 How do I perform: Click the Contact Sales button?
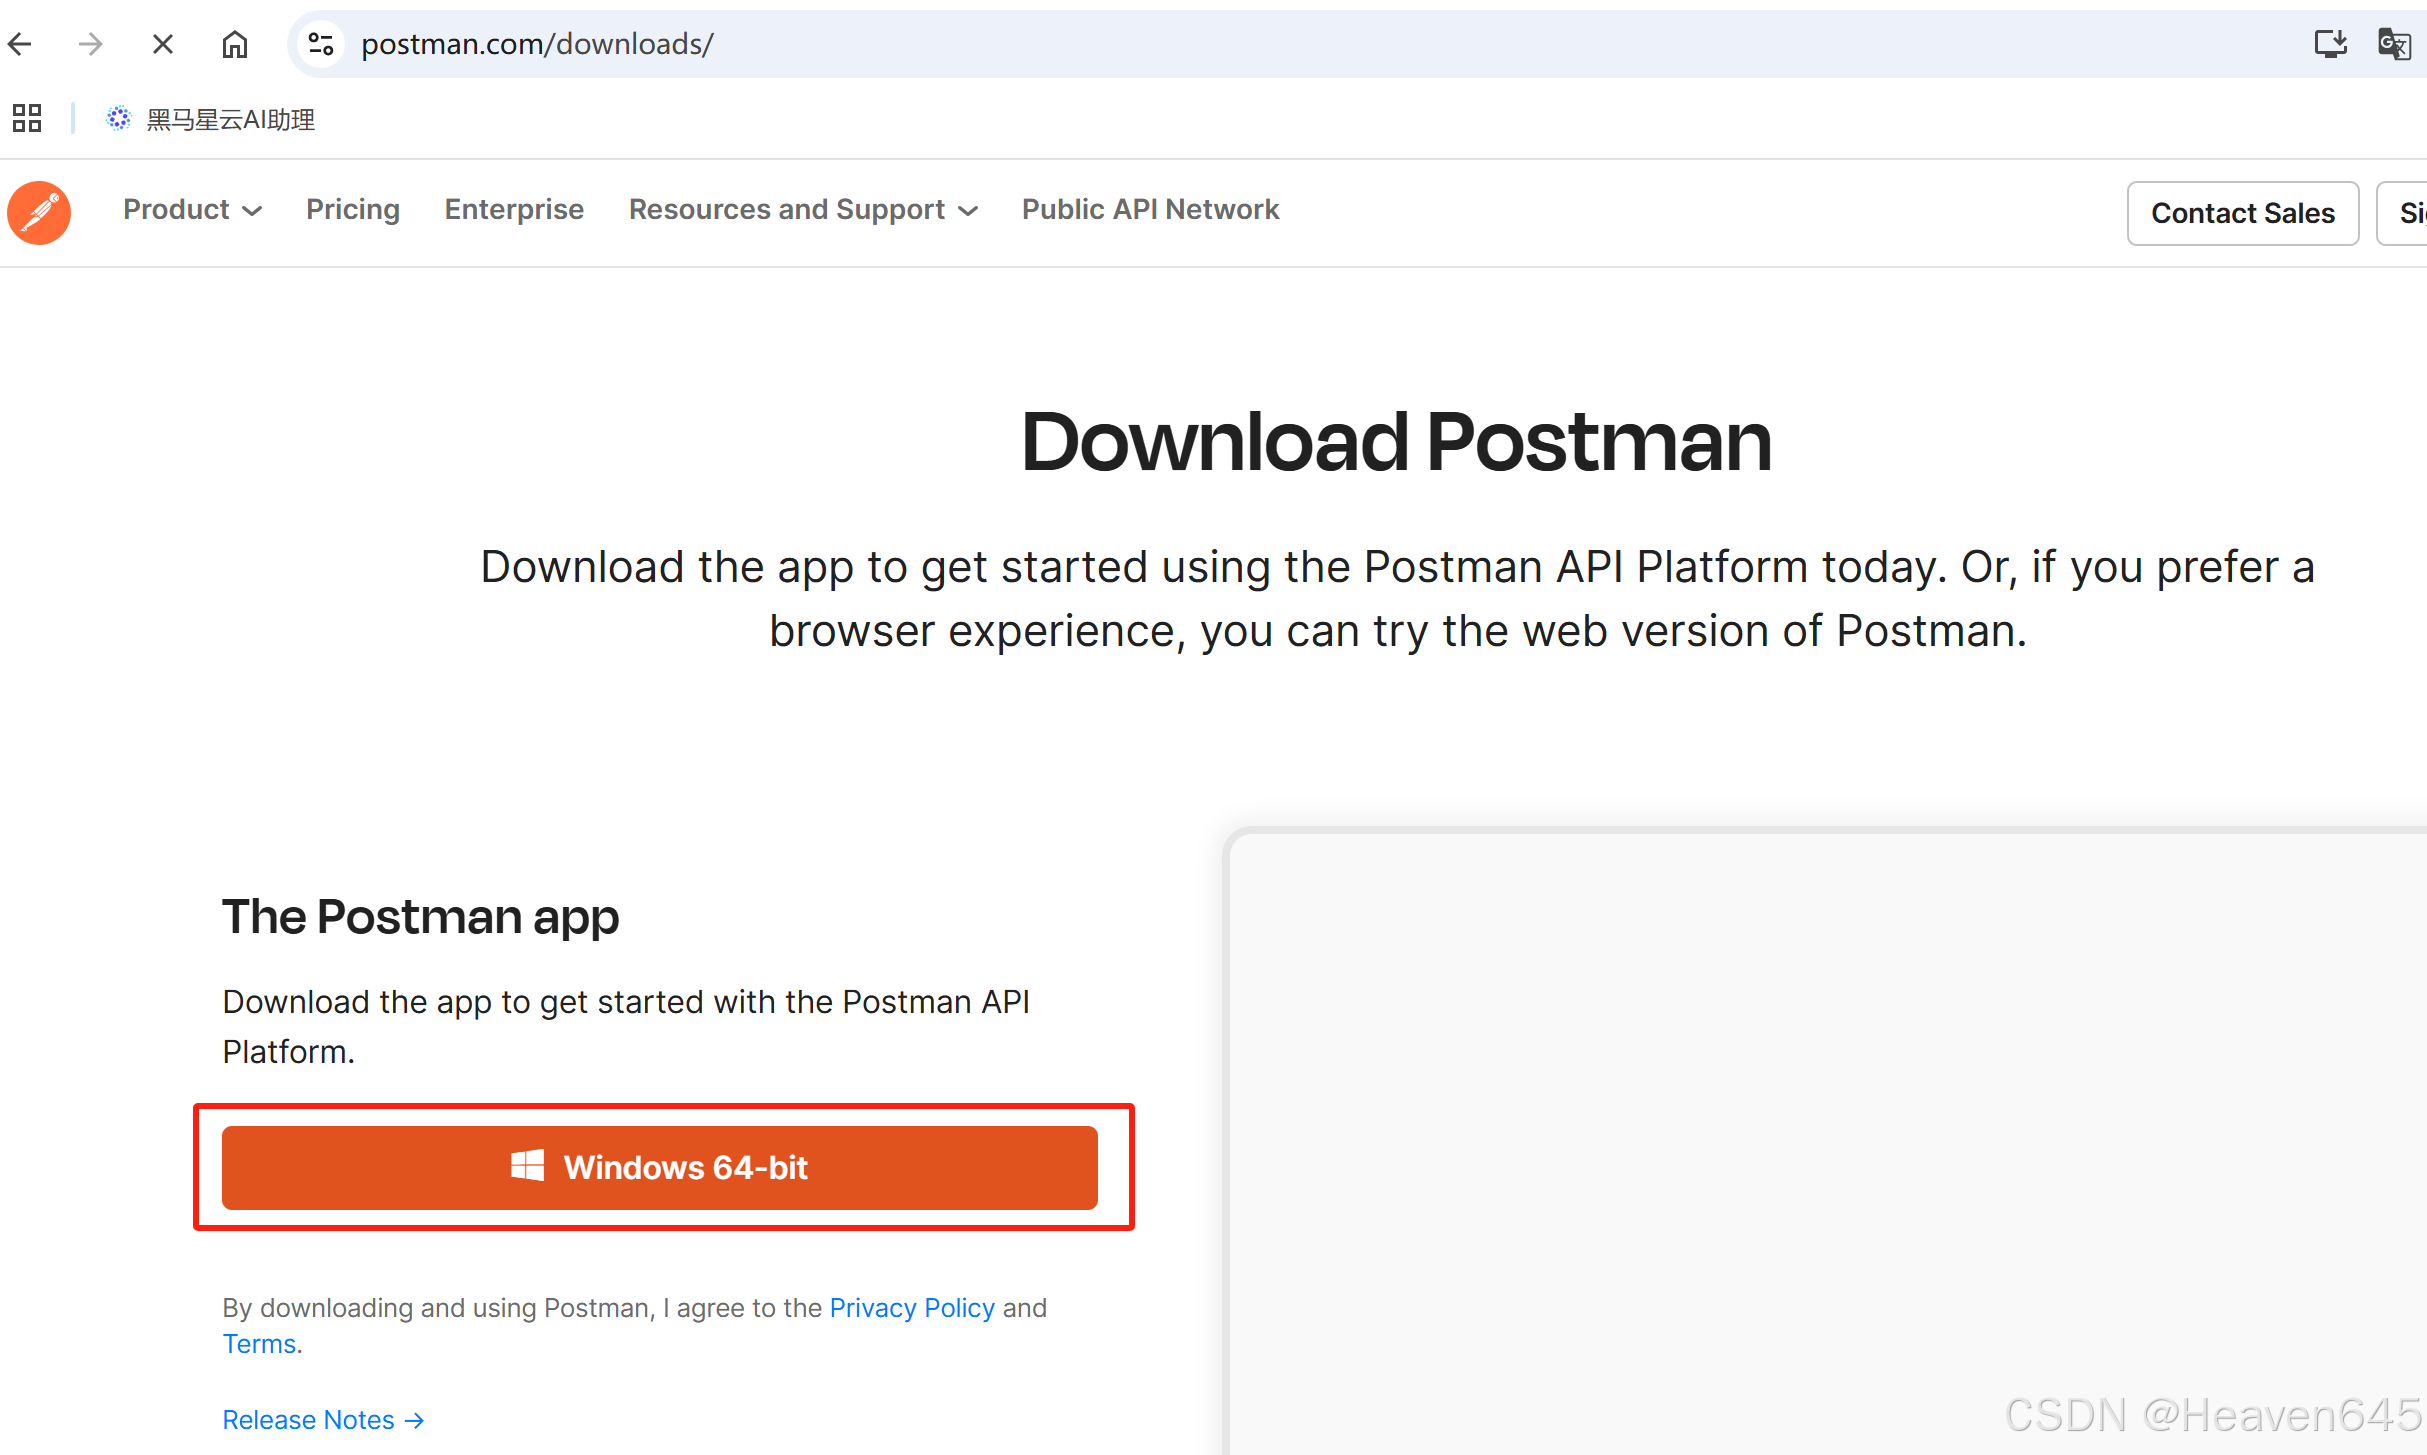[2242, 213]
